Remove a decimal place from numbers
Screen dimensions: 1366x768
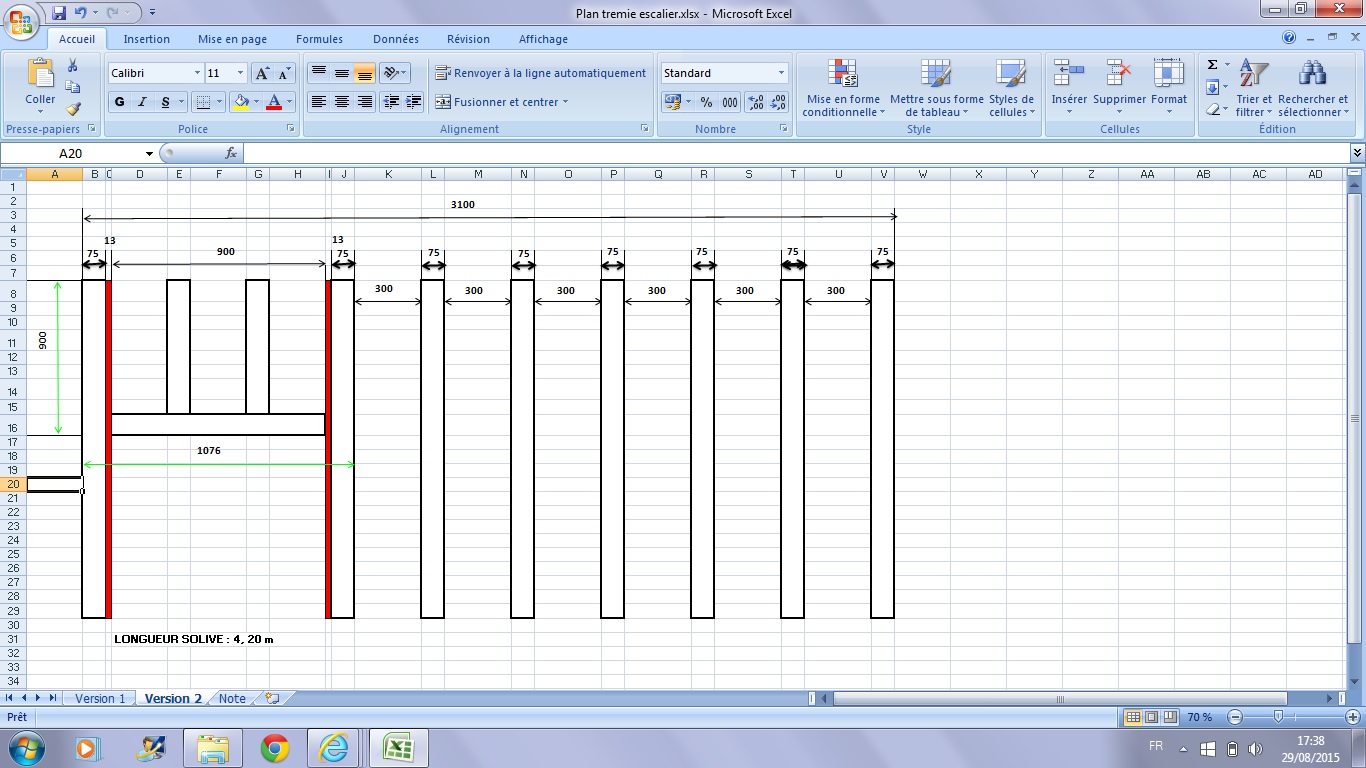777,102
